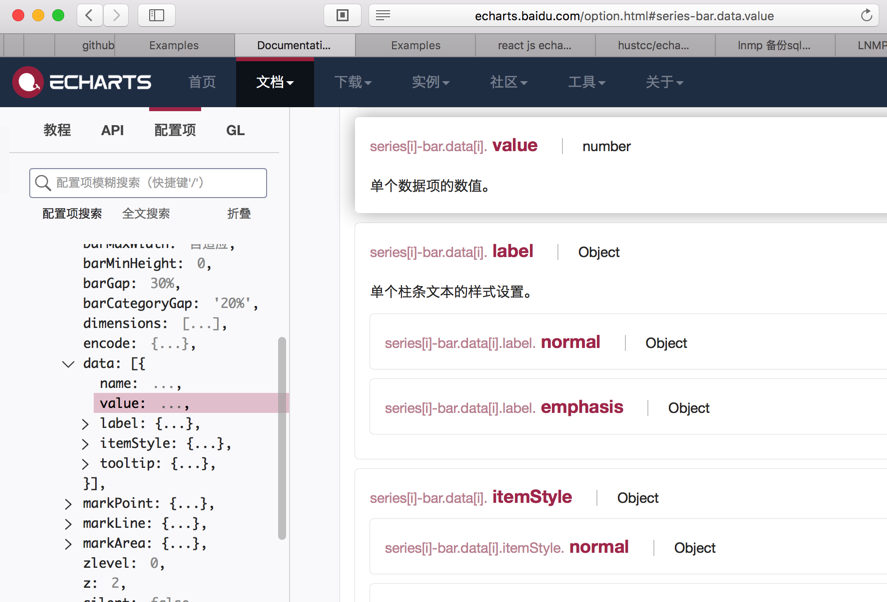Click the Safari back navigation arrow
The image size is (887, 602).
89,15
